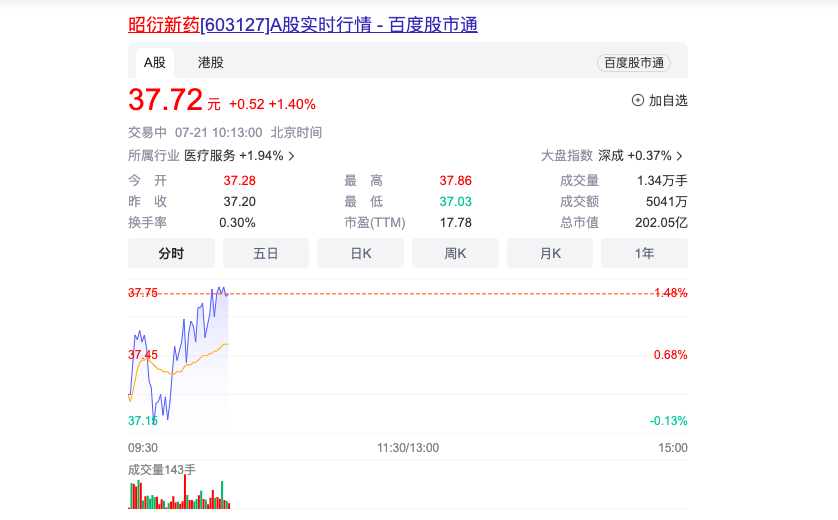Click the 37.75 price axis label
The image size is (838, 520).
[143, 293]
